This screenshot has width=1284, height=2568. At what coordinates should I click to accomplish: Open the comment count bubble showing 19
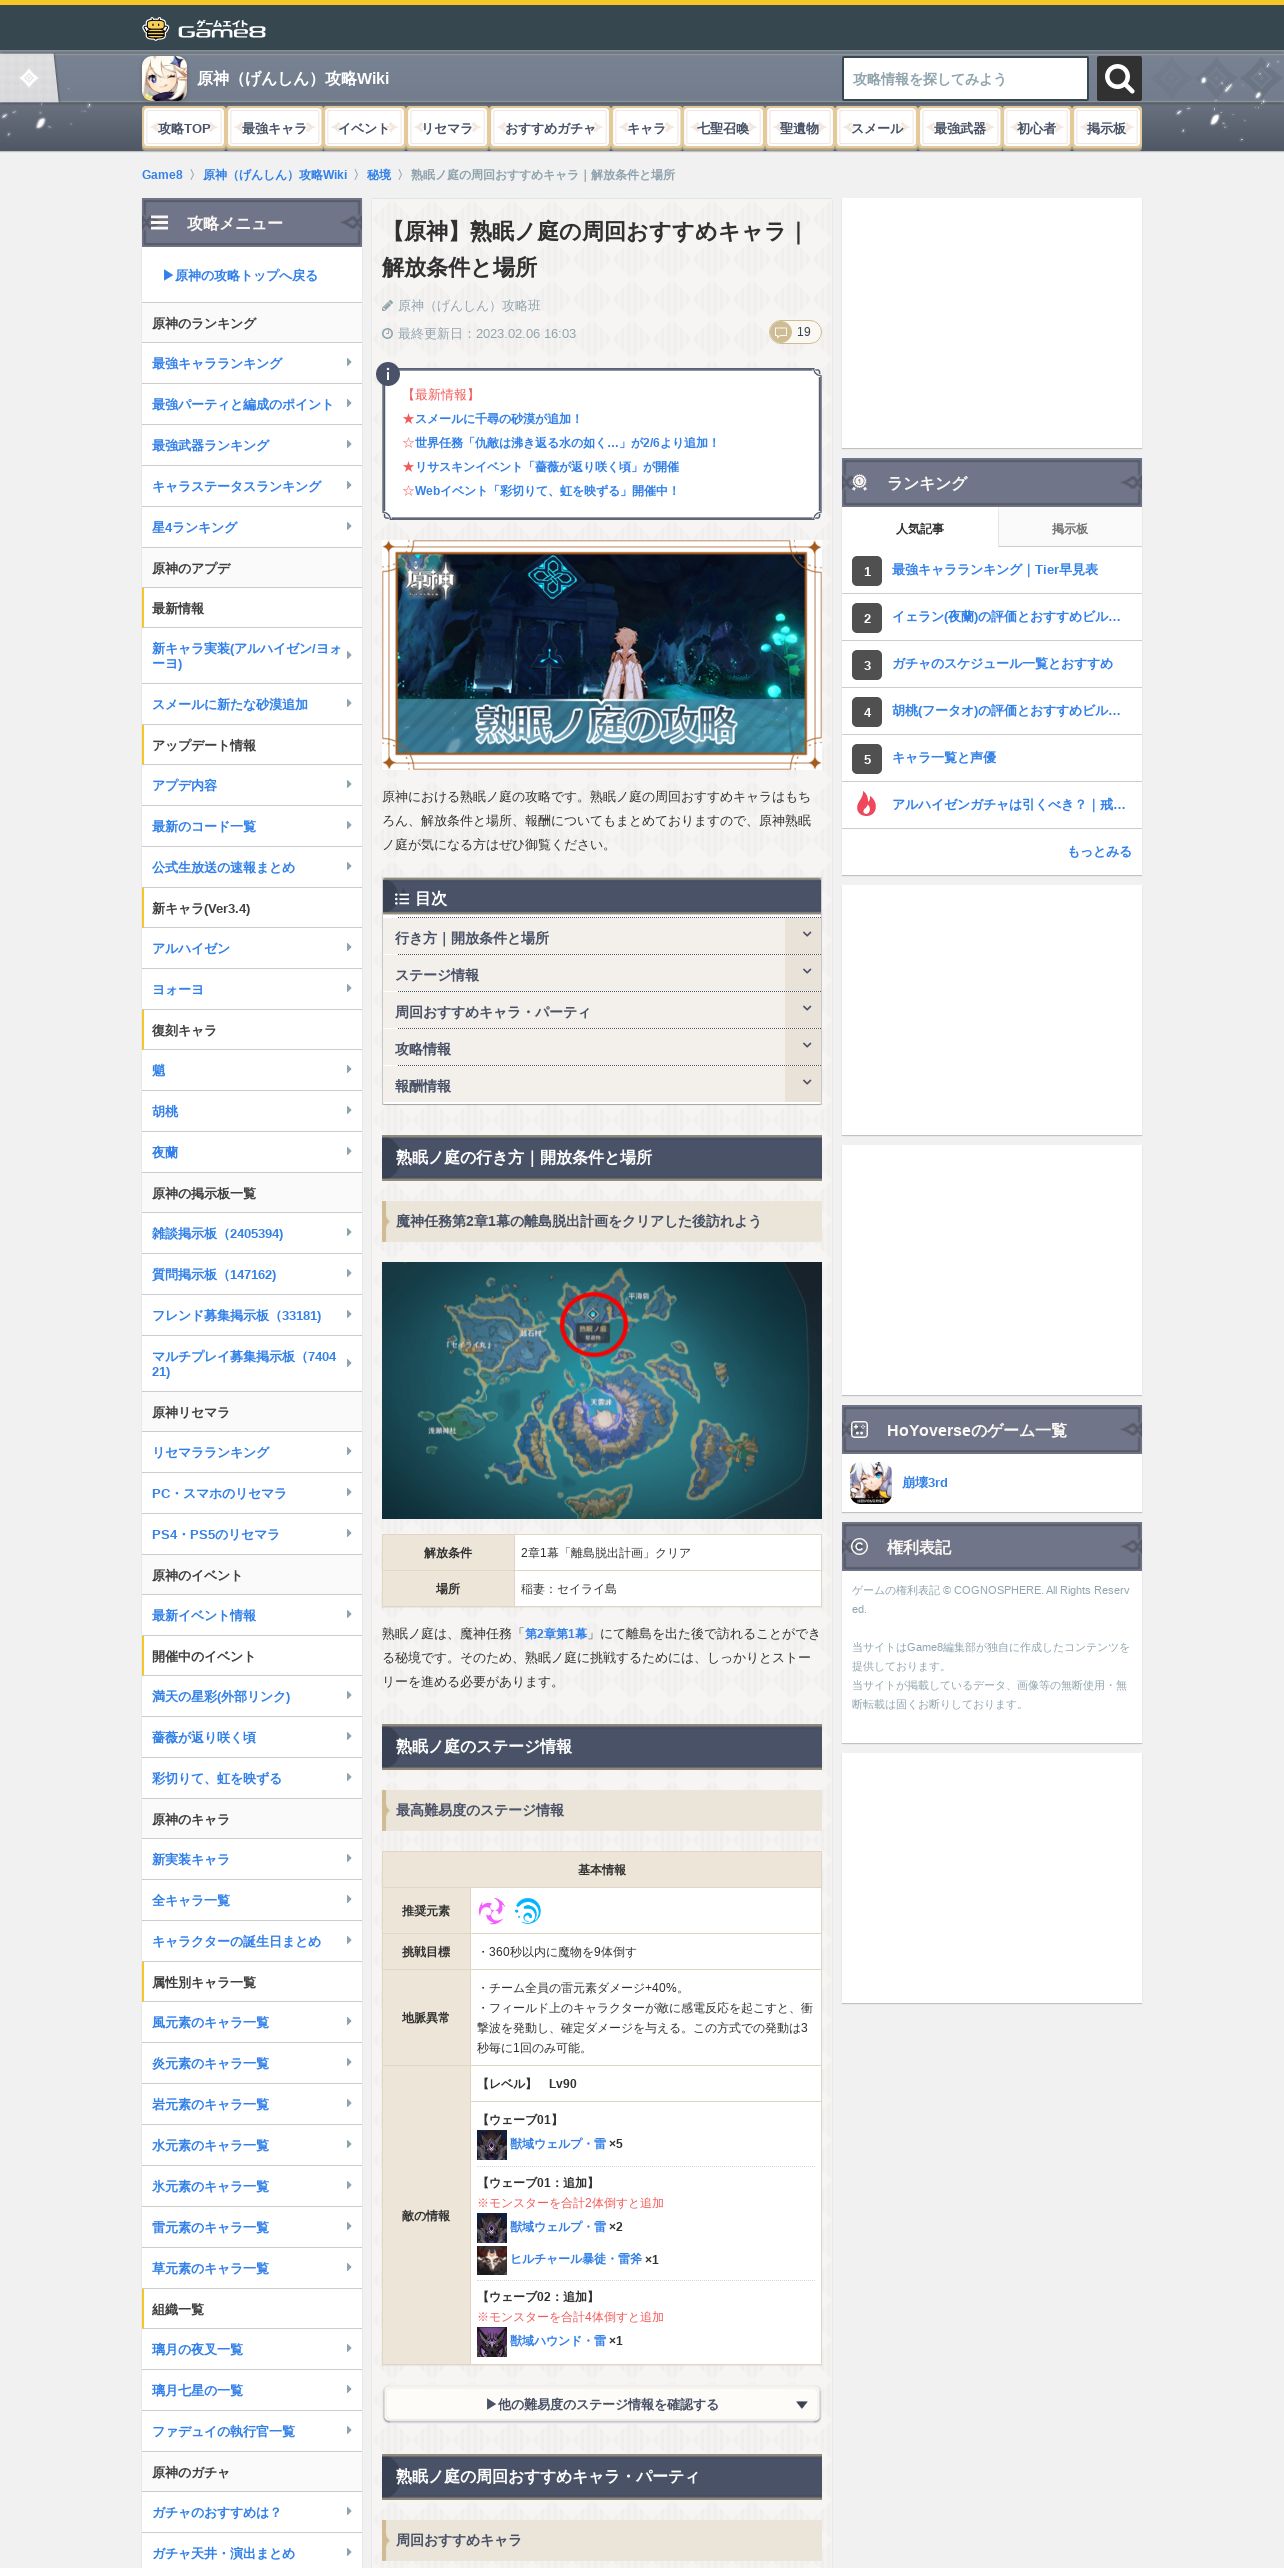click(795, 332)
